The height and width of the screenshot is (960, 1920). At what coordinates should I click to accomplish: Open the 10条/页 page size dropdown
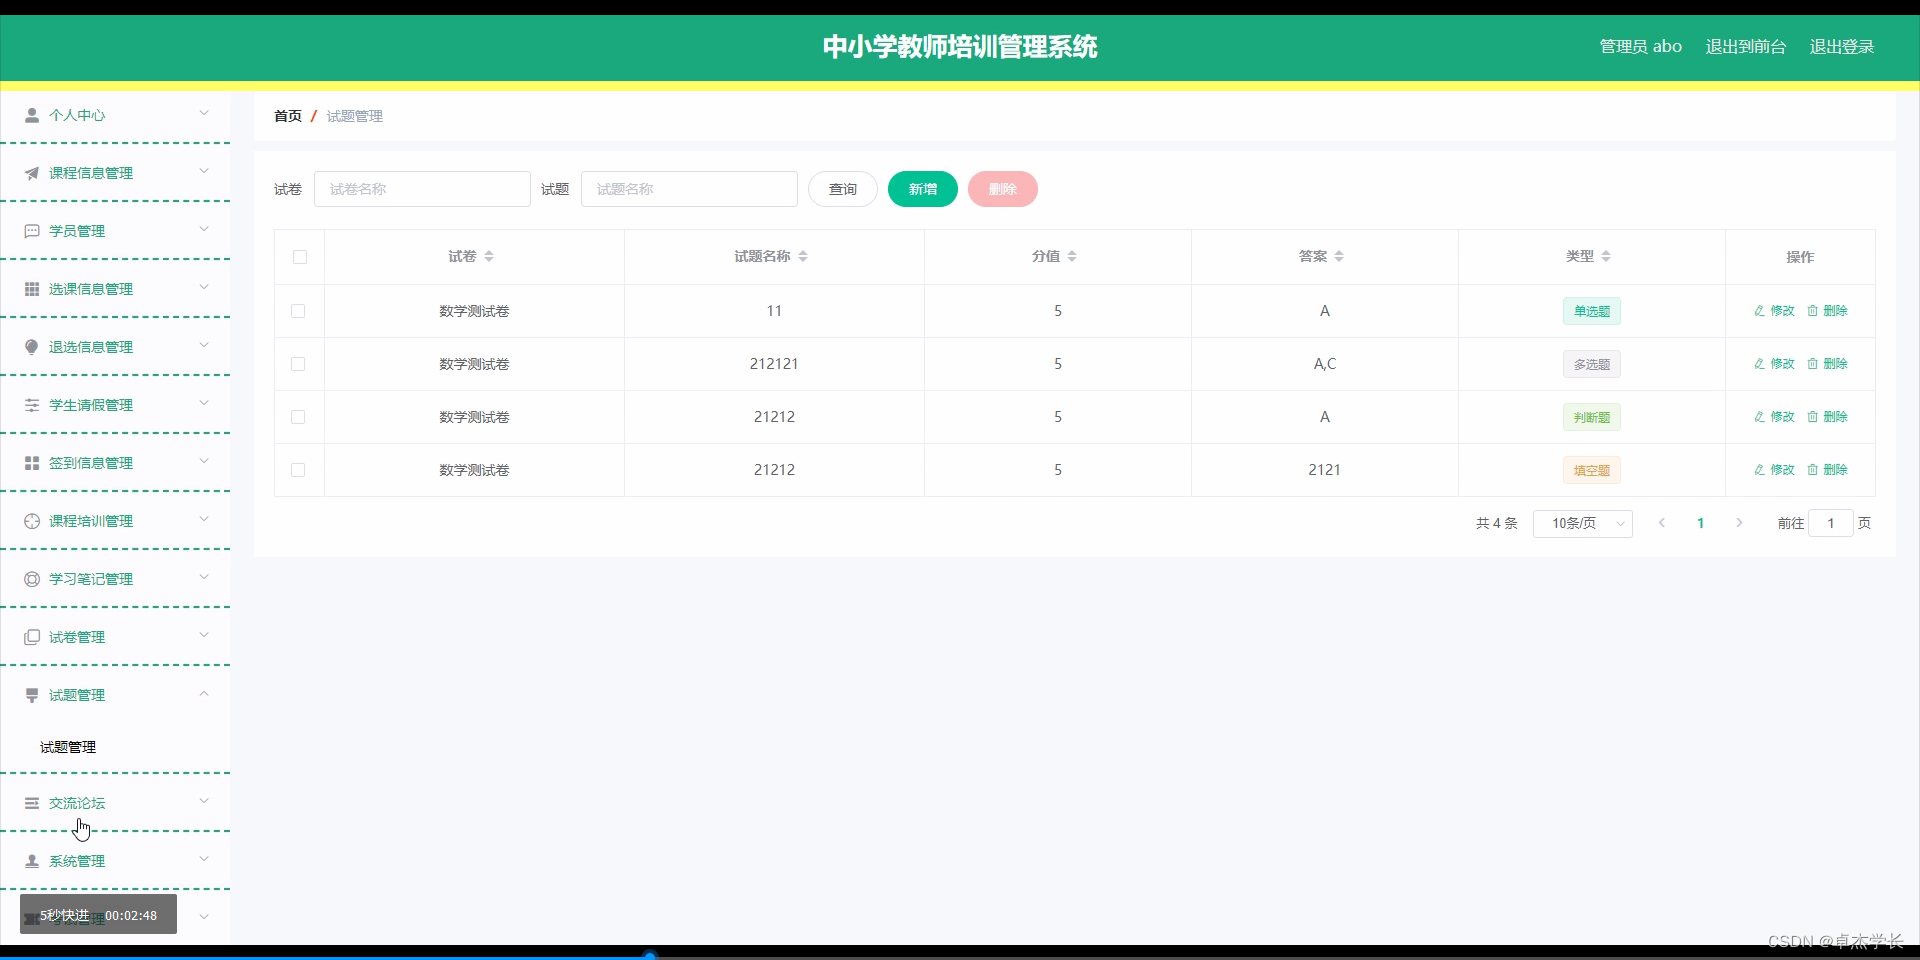click(x=1582, y=523)
